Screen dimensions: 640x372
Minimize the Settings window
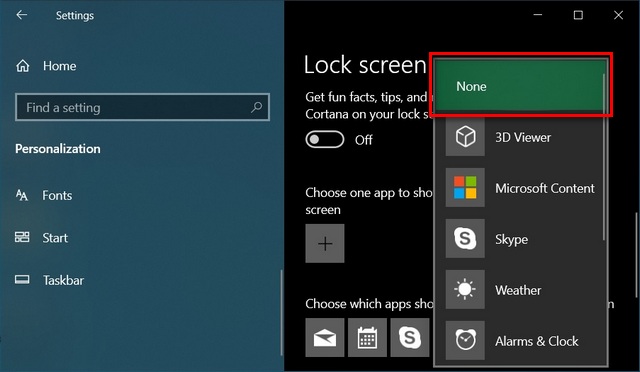538,15
